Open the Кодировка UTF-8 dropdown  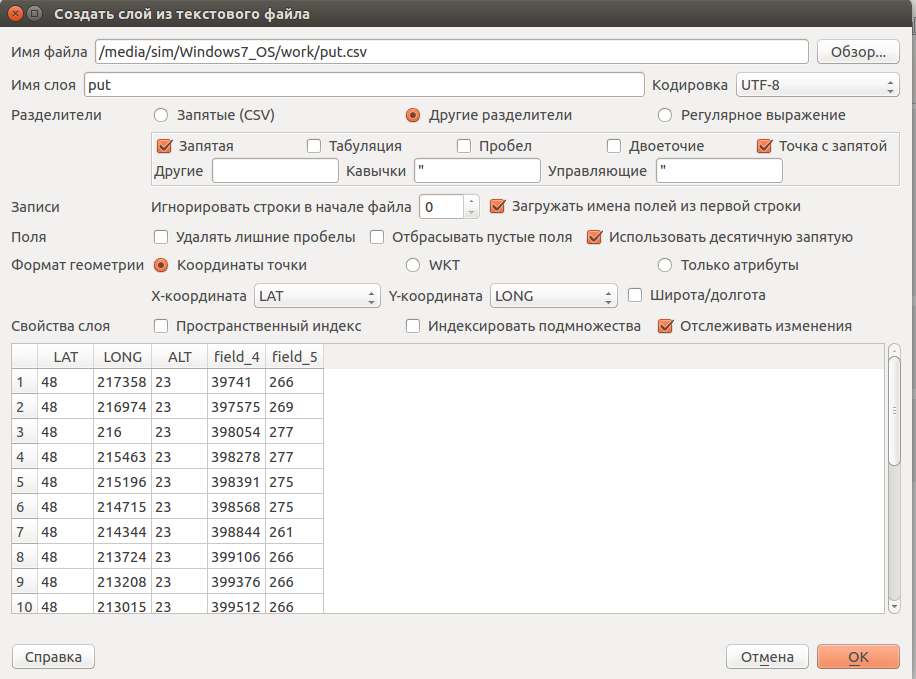[817, 86]
